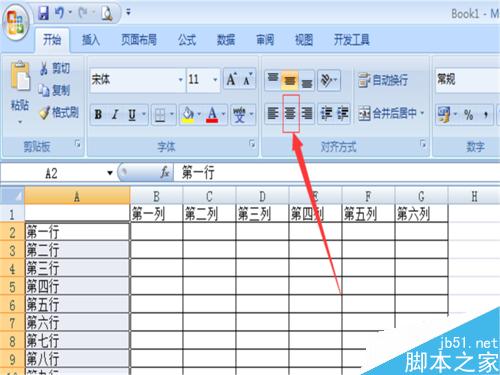Open the 开始 ribbon tab
500x375 pixels.
tap(52, 40)
